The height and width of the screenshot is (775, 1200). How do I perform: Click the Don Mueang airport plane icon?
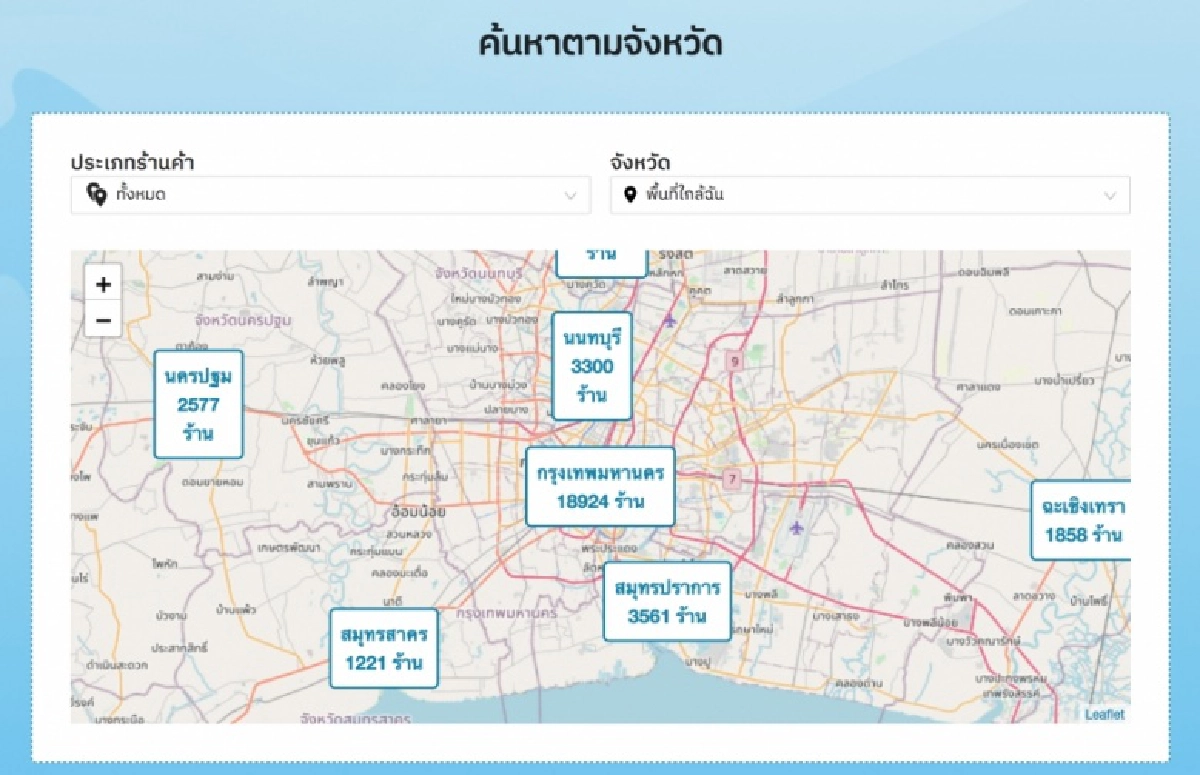coord(669,320)
